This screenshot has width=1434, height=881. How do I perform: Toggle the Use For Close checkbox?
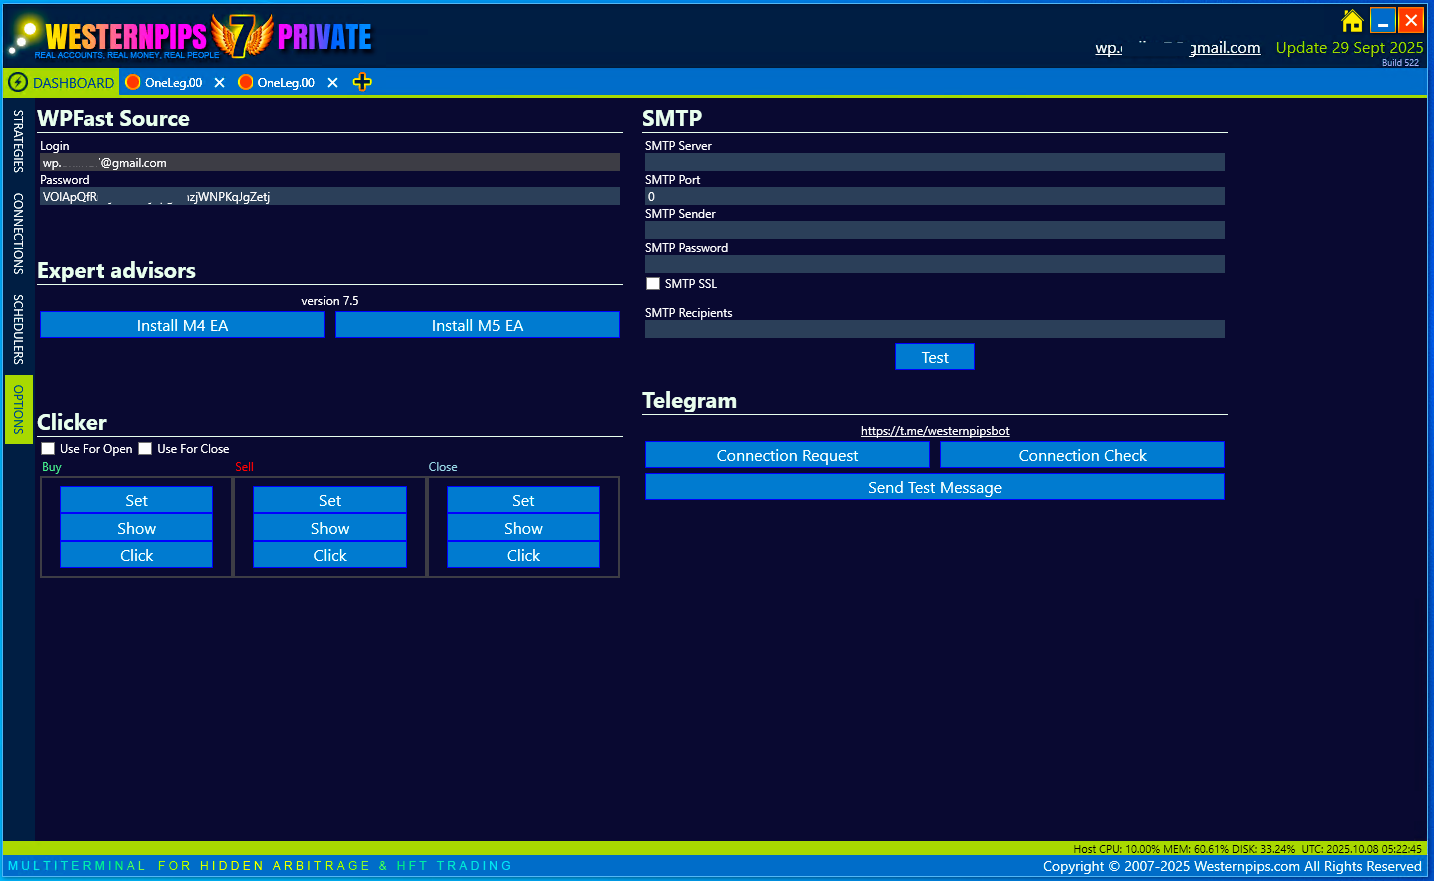pos(145,449)
